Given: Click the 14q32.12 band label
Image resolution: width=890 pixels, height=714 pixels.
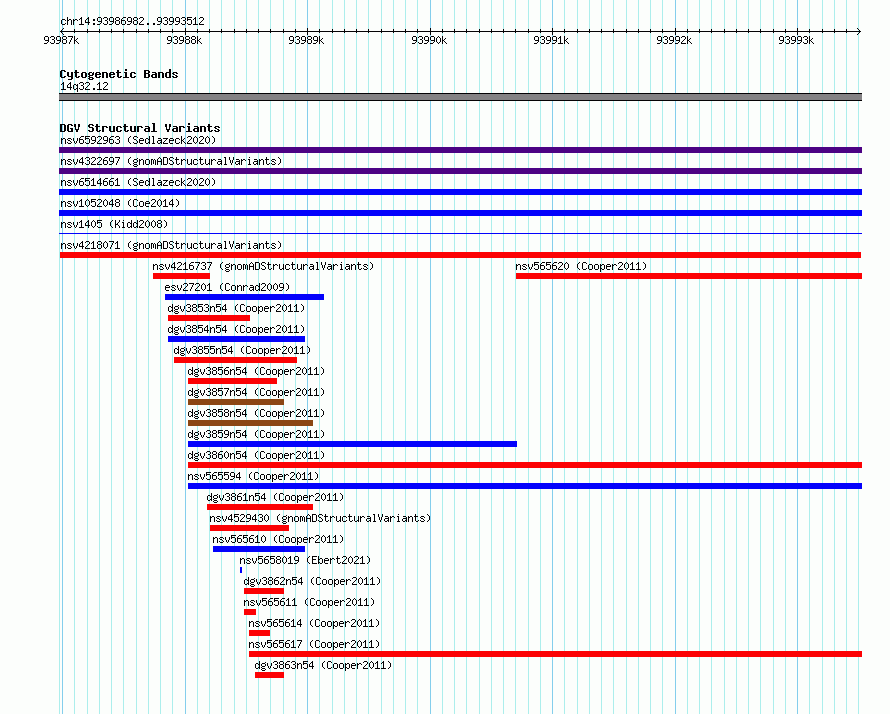Looking at the screenshot, I should pos(84,86).
